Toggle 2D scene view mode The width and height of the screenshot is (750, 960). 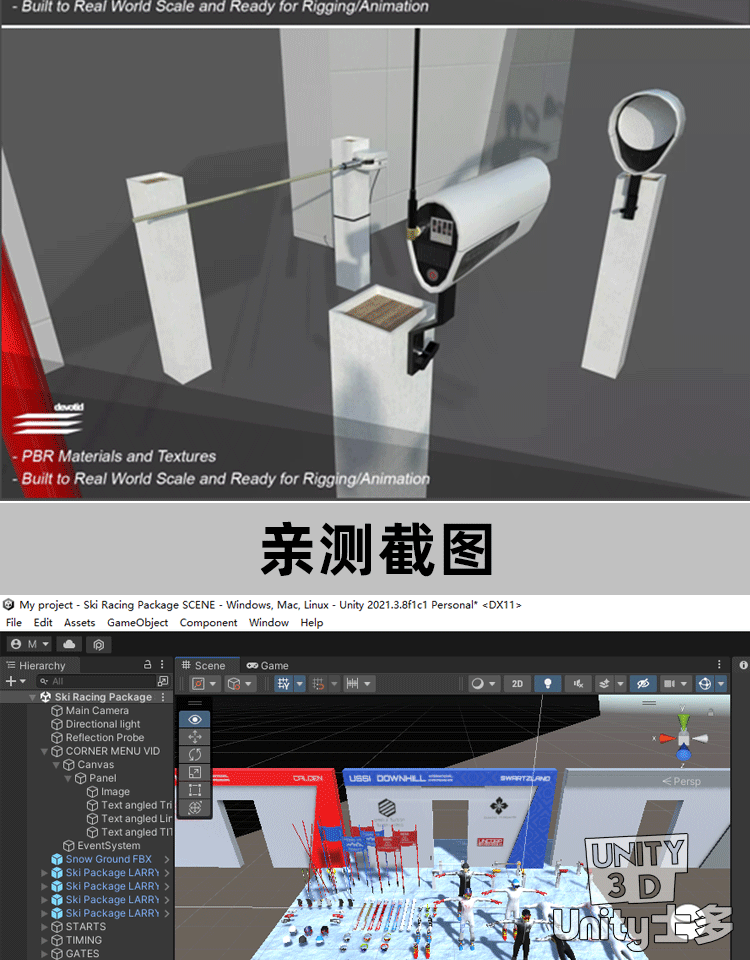(x=517, y=684)
